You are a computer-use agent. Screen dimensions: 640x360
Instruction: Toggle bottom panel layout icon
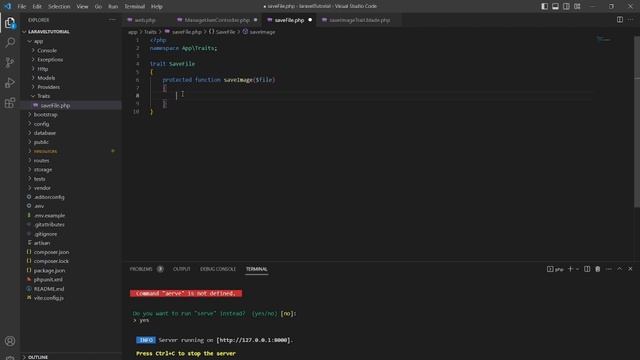tap(556, 6)
